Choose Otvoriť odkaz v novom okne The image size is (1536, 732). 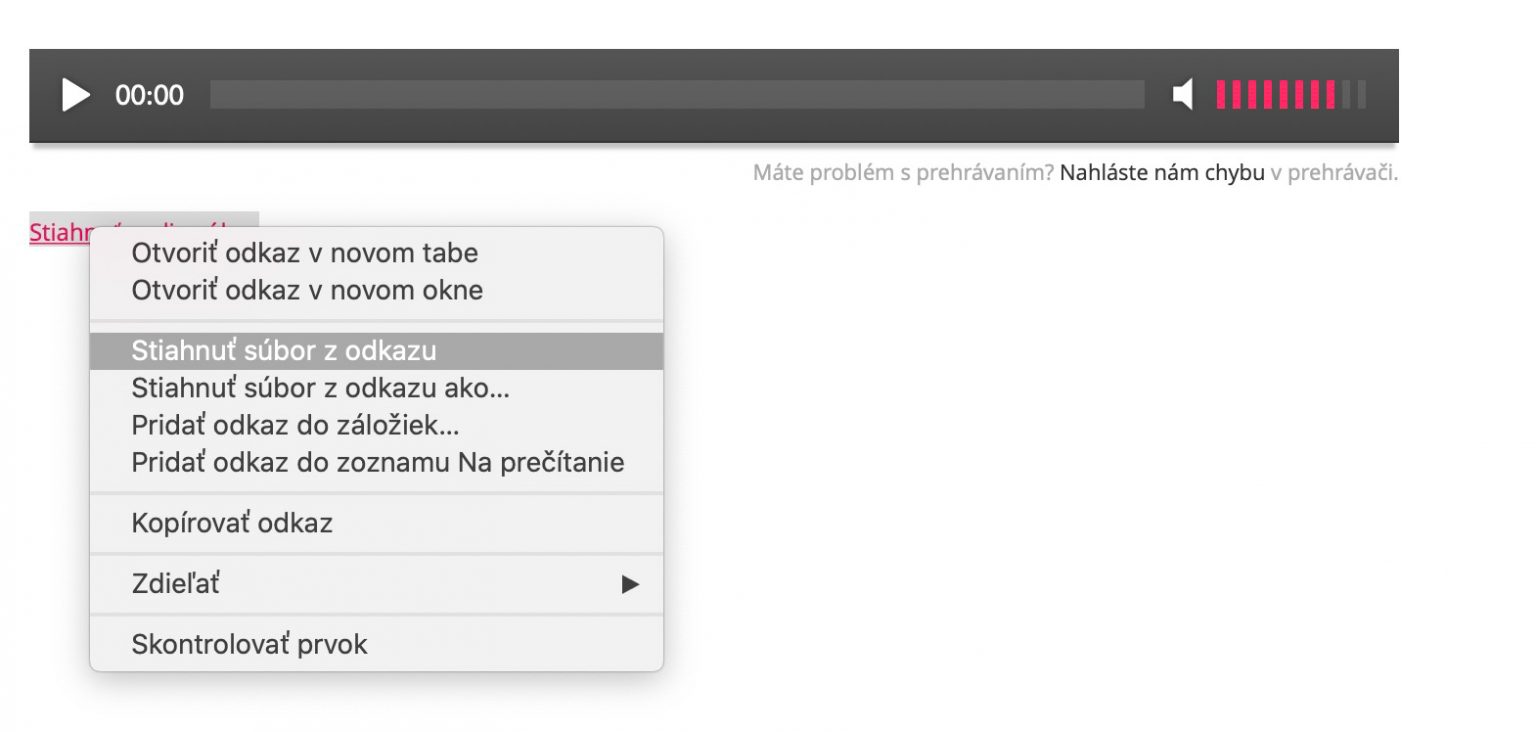click(307, 290)
